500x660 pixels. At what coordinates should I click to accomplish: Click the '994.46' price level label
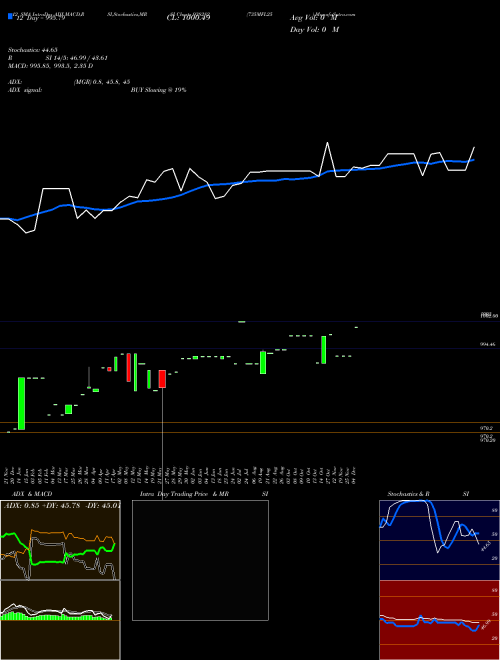point(488,344)
